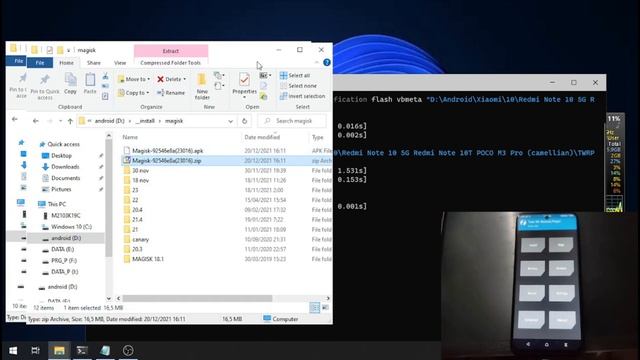Open Task View from the taskbar

36,351
